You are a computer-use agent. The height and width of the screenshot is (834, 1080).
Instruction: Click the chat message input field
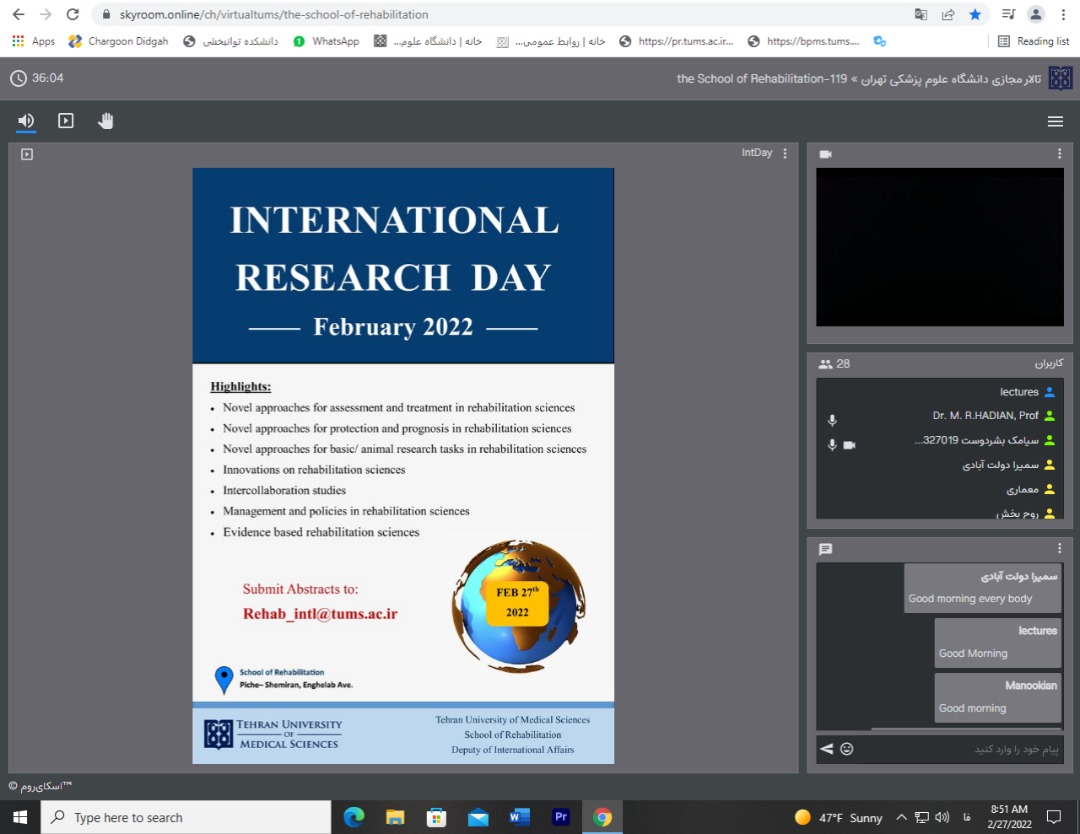pyautogui.click(x=960, y=749)
